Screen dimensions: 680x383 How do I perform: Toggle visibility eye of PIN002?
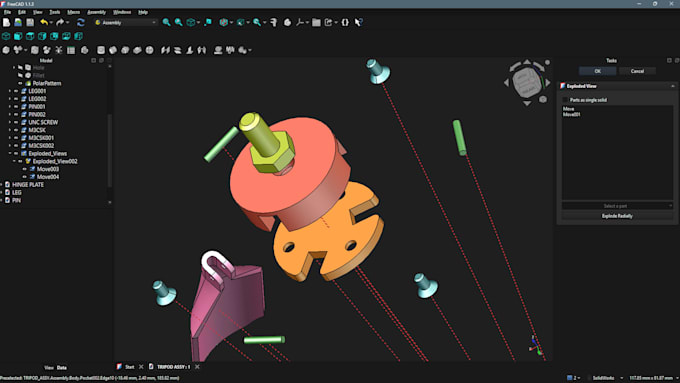(16, 115)
